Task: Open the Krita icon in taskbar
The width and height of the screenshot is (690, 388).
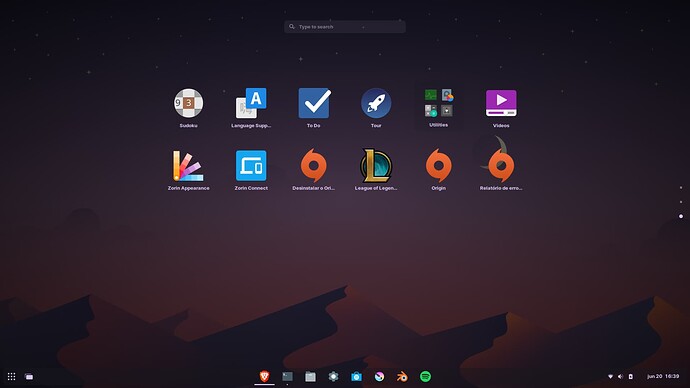Action: pos(379,377)
